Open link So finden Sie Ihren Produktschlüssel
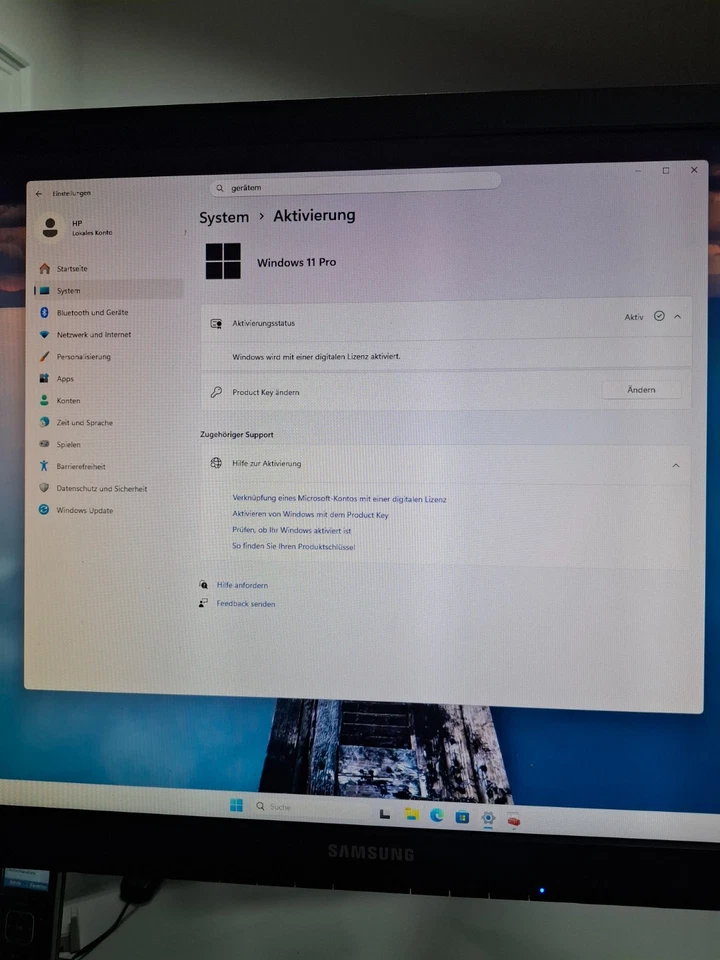Screen dimensions: 720x960 click(293, 546)
